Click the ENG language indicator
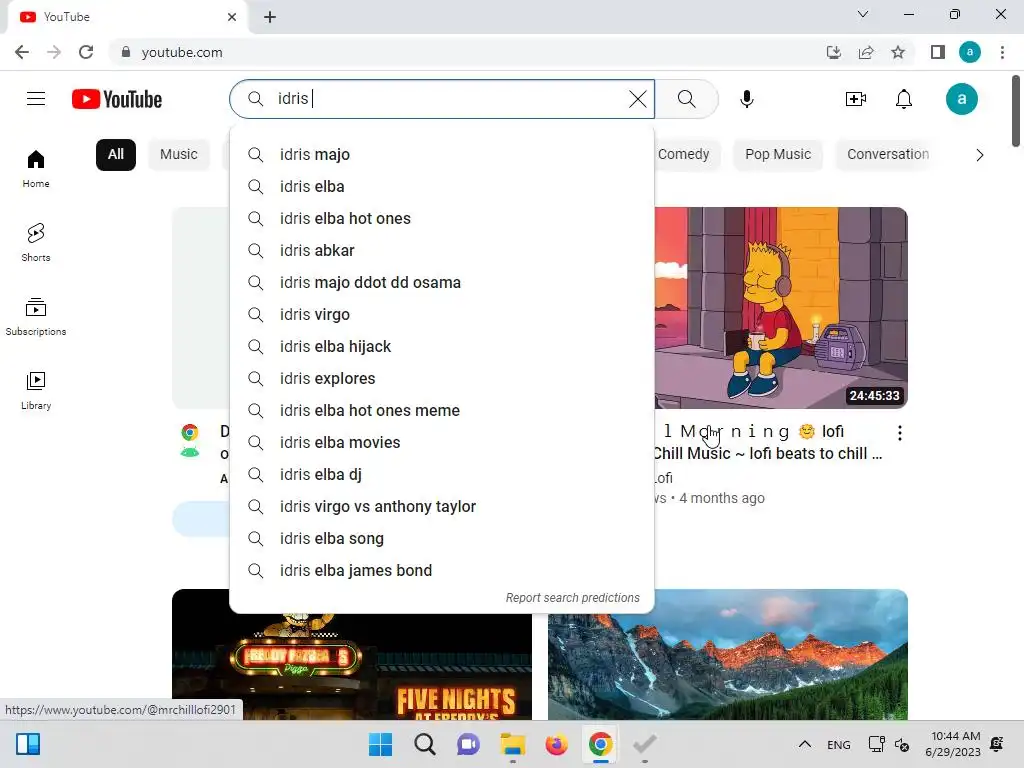The height and width of the screenshot is (768, 1024). [x=839, y=745]
